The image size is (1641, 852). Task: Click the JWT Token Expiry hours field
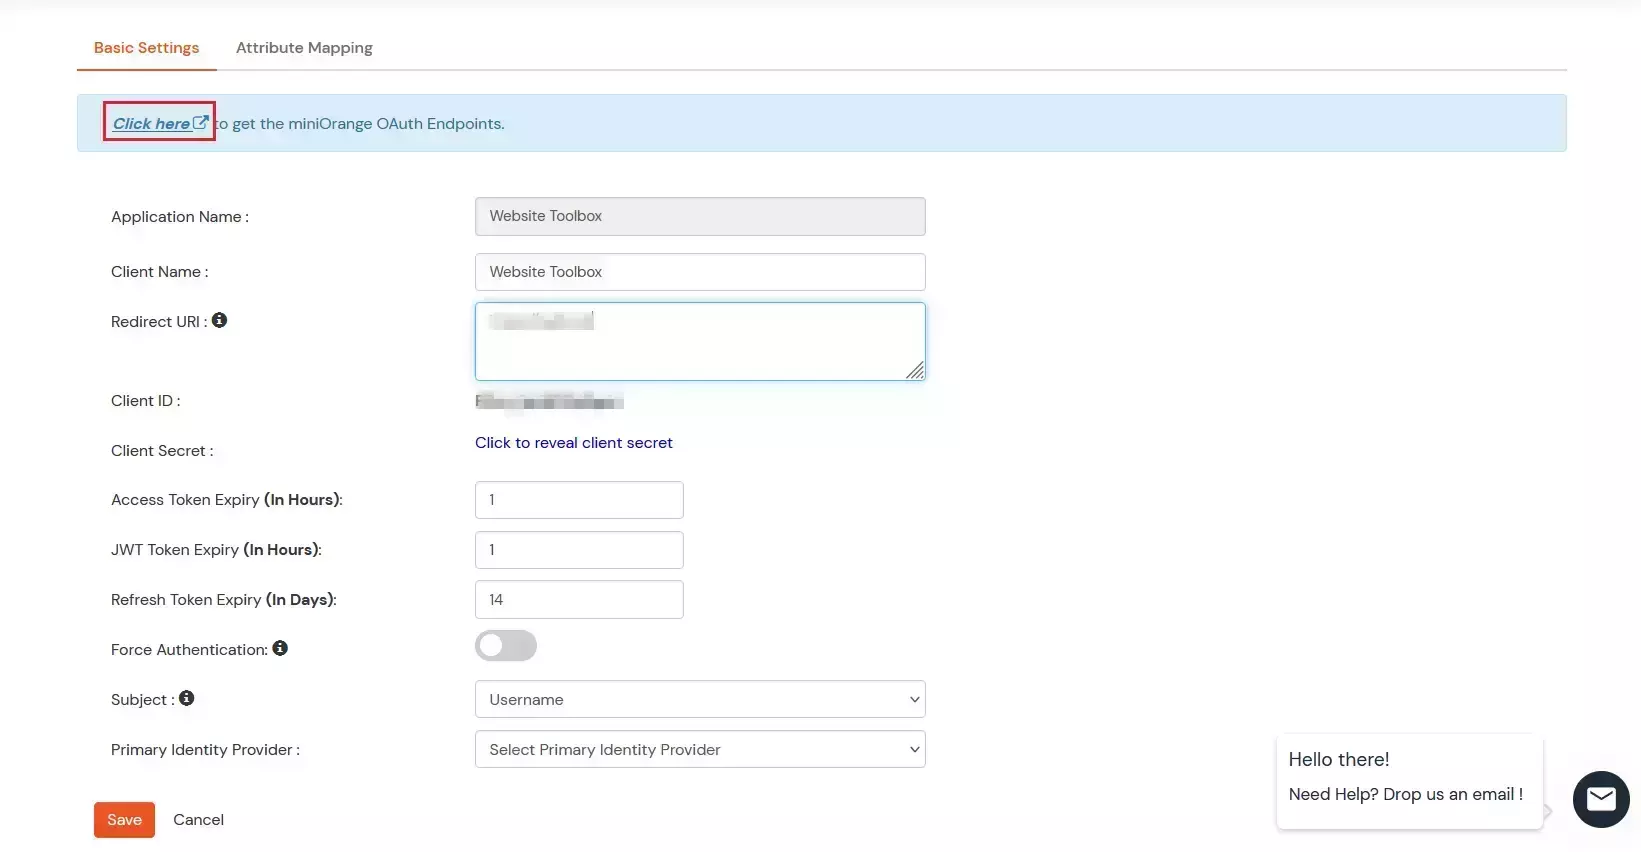pos(579,550)
